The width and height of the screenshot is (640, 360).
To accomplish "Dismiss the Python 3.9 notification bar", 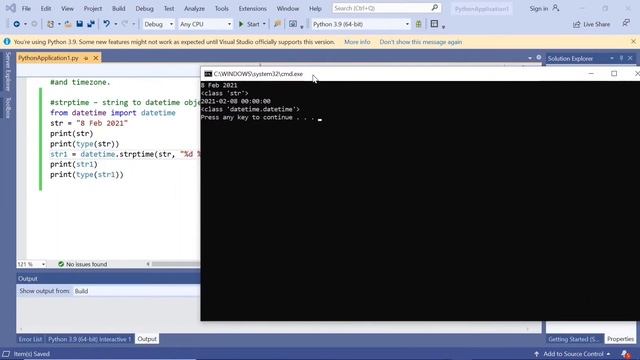I will 633,42.
